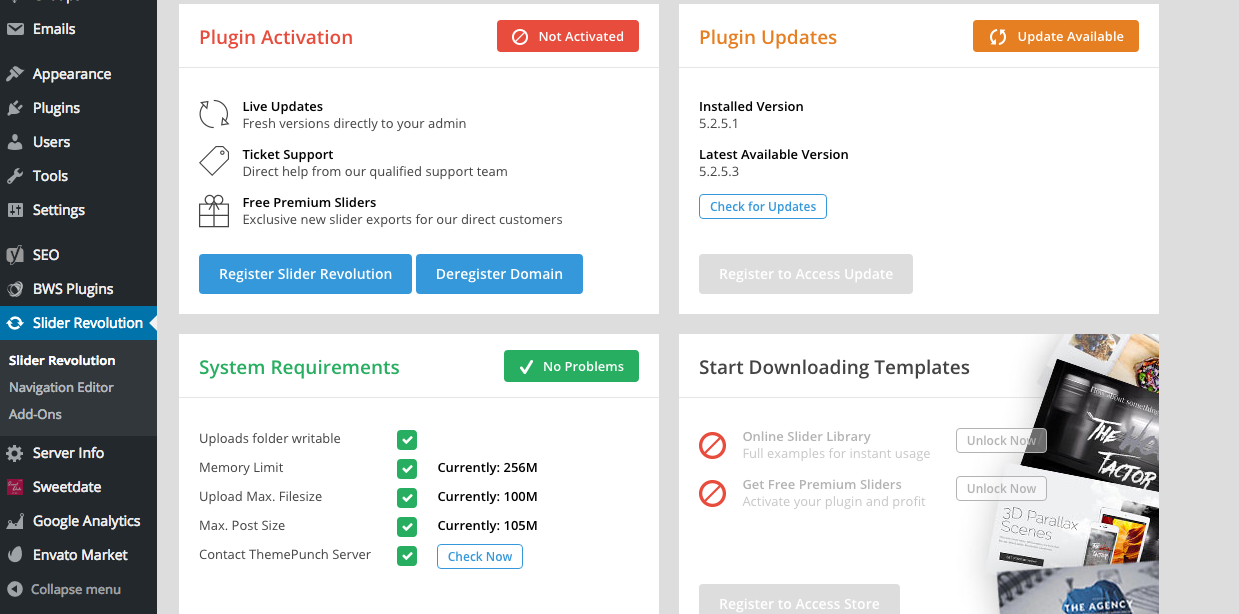Click the Server Info gear icon

[15, 453]
